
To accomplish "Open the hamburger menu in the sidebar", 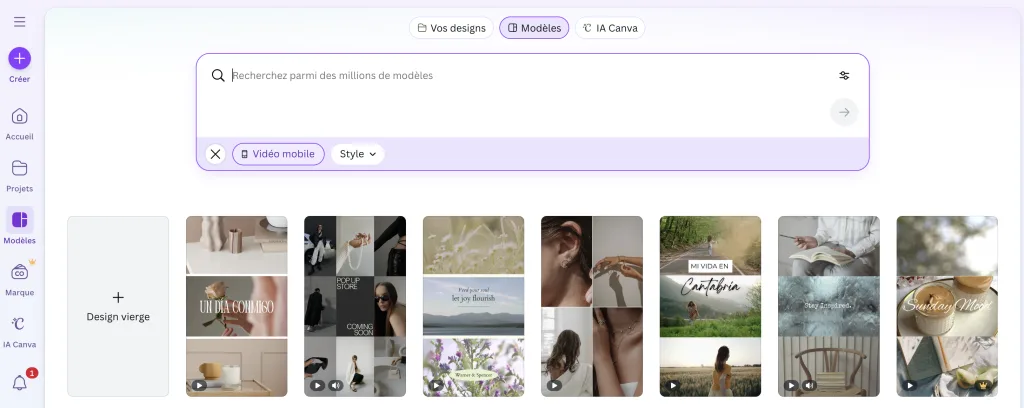I will coord(20,22).
